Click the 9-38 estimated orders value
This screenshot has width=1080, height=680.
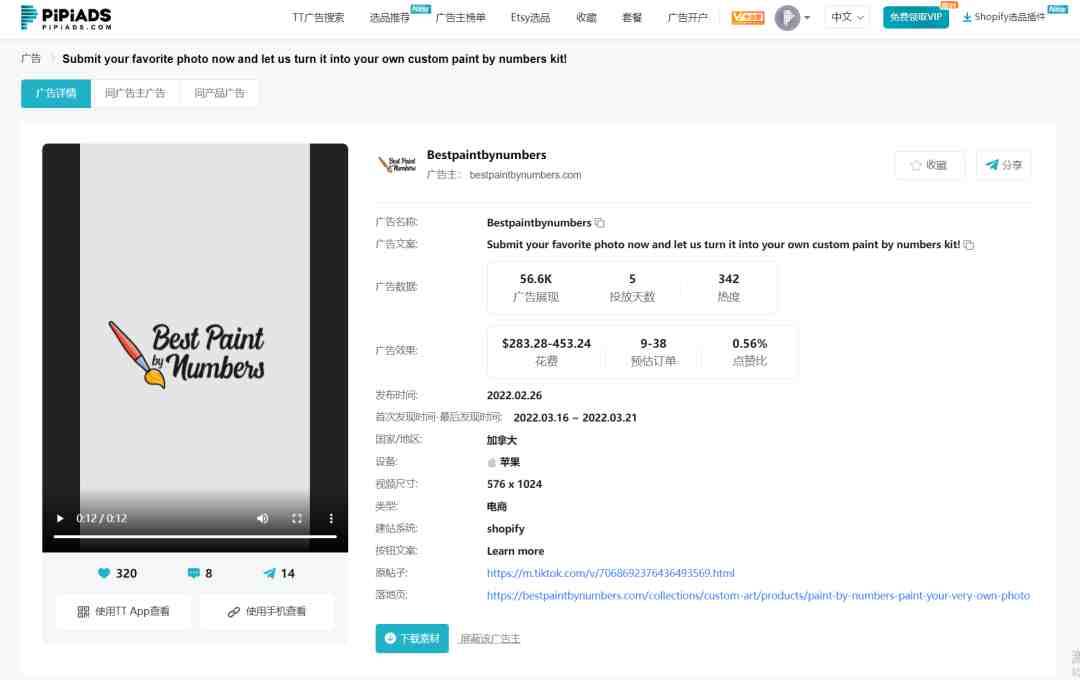(x=653, y=343)
